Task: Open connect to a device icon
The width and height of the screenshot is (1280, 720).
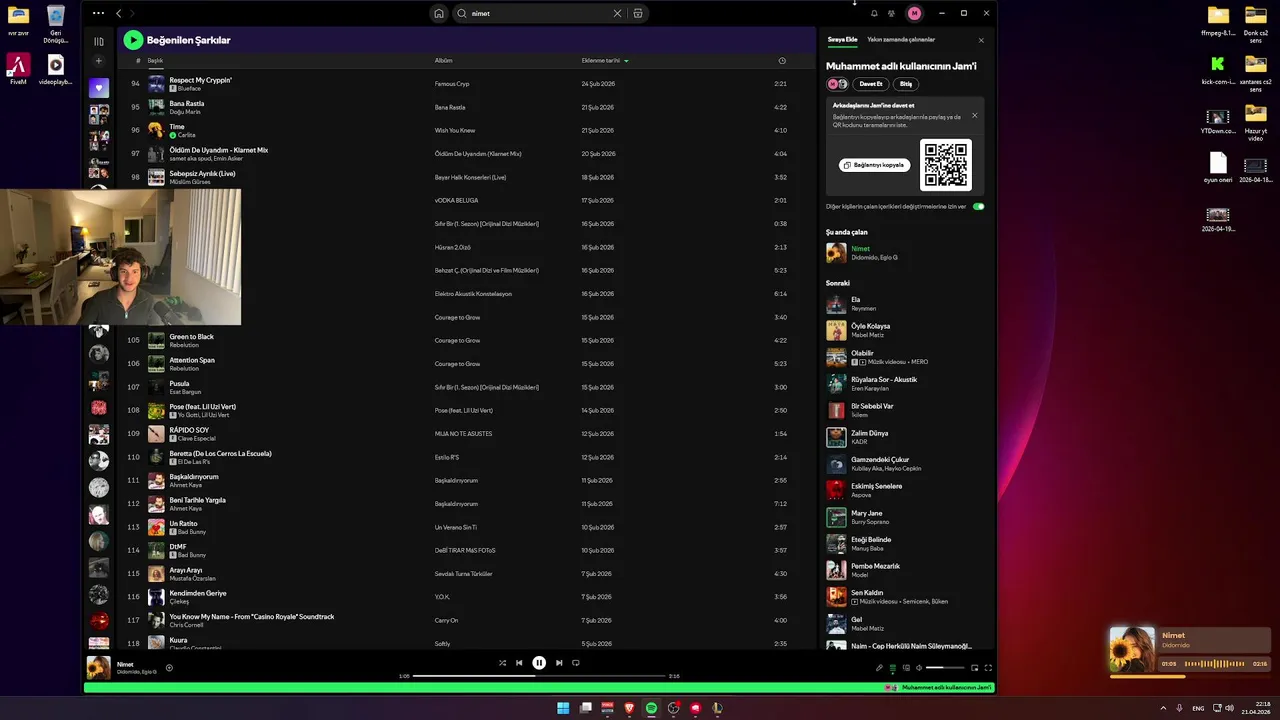Action: click(906, 668)
